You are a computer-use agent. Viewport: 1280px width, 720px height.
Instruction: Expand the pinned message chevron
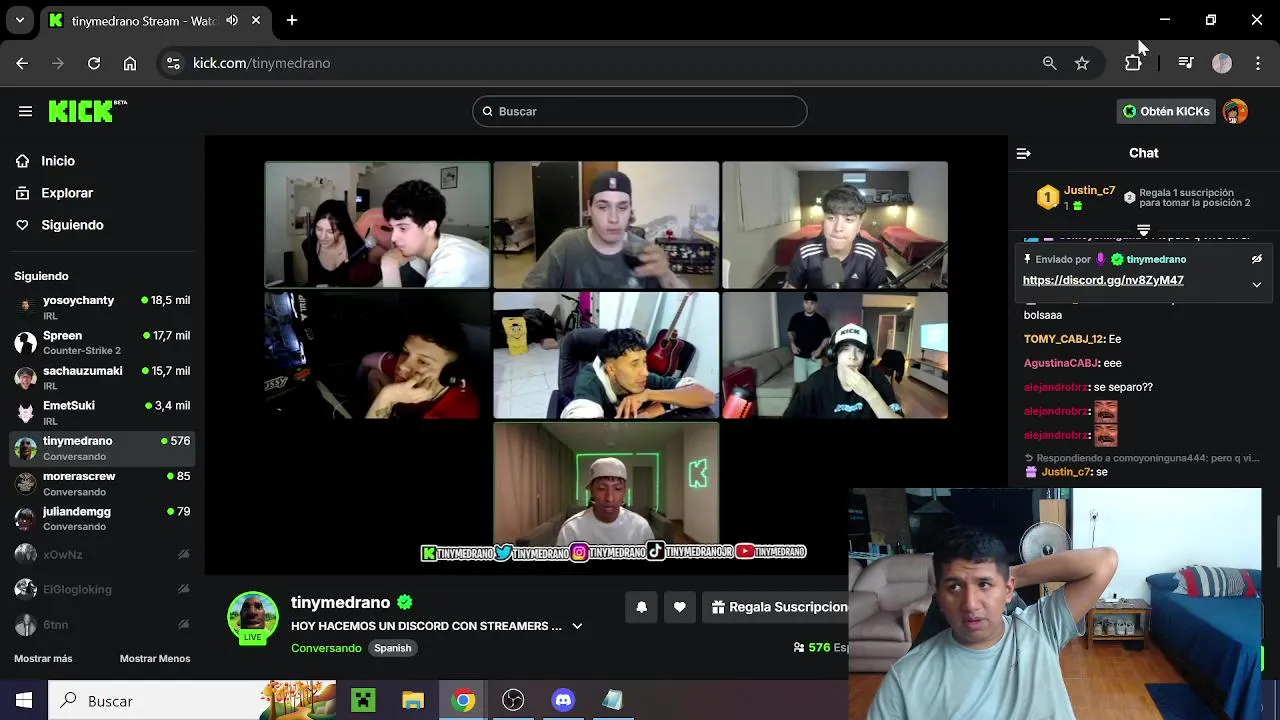pyautogui.click(x=1257, y=284)
